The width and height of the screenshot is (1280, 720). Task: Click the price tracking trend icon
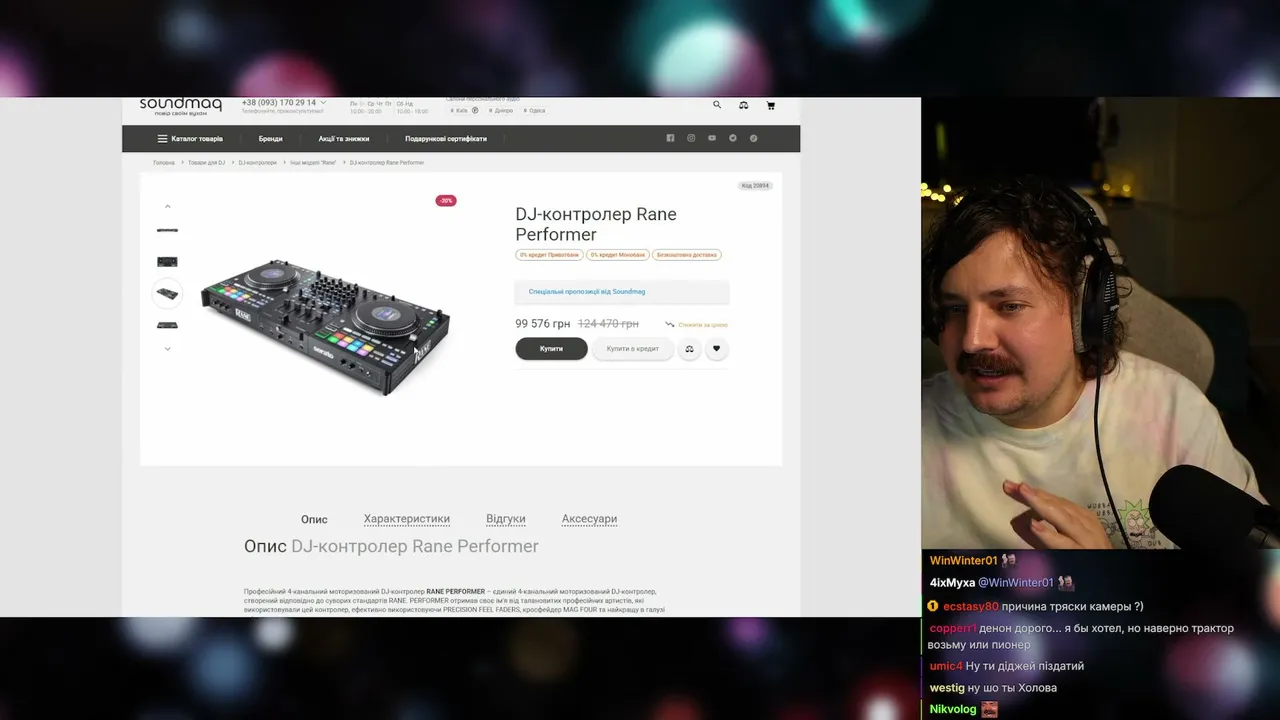[x=670, y=324]
